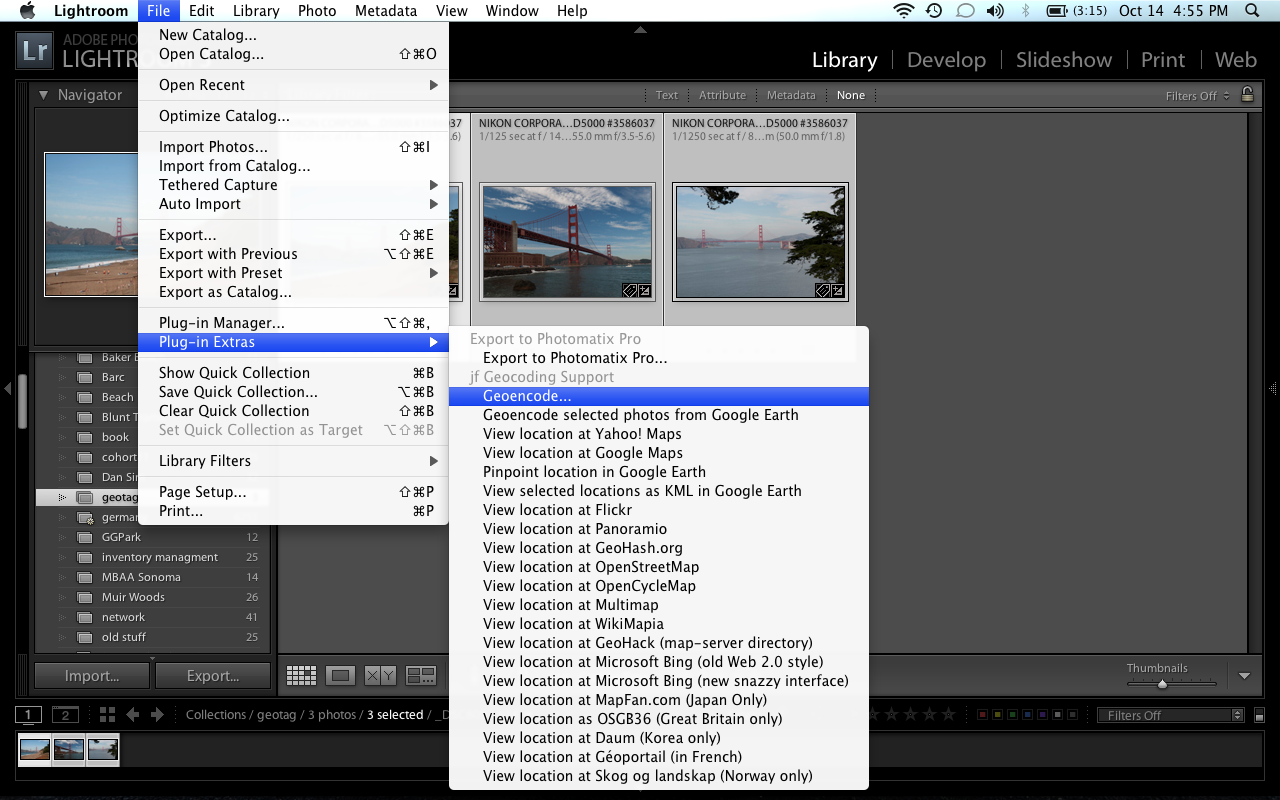The image size is (1280, 800).
Task: Switch to the Develop module
Action: point(946,60)
